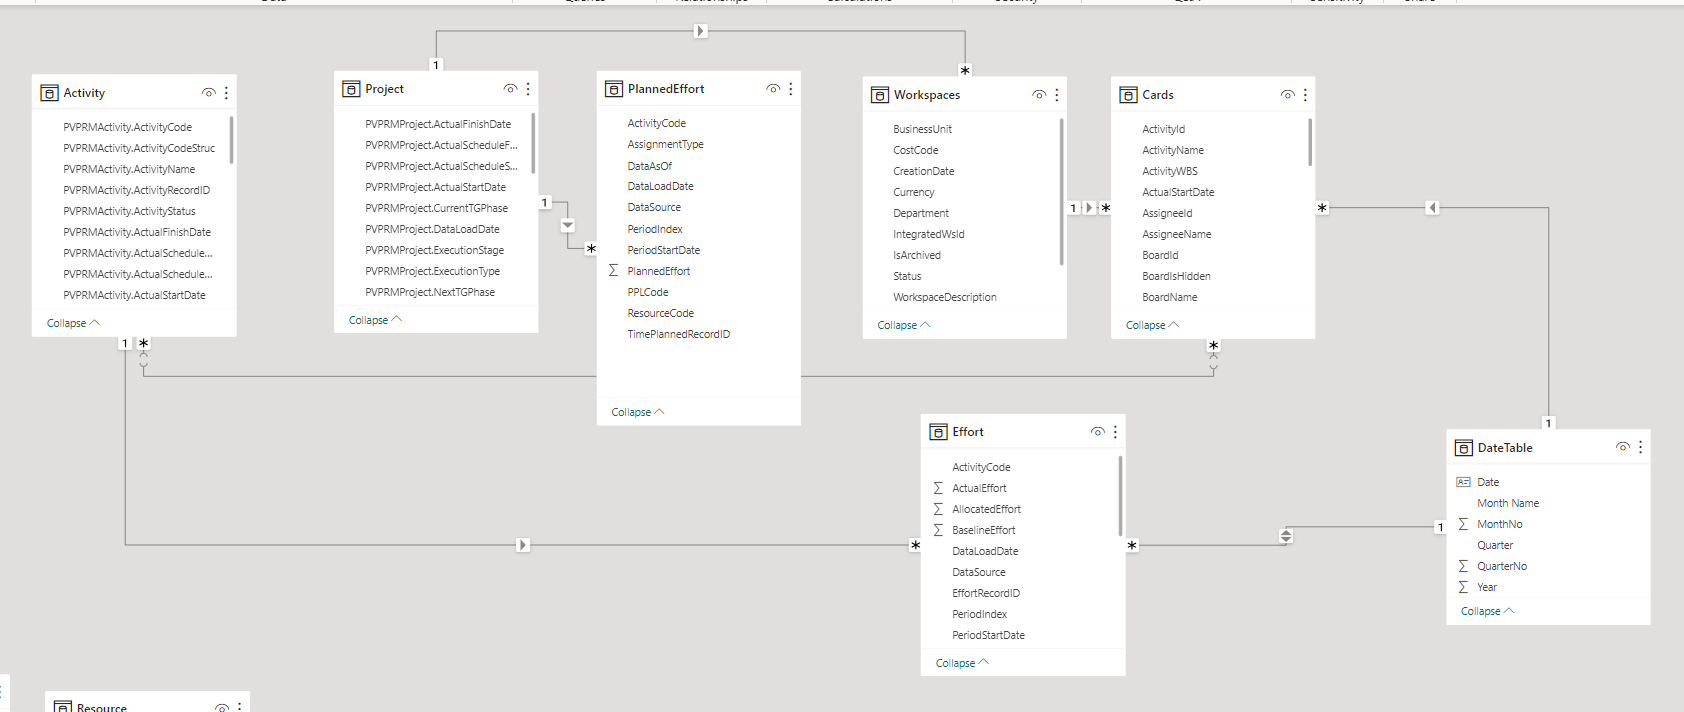
Task: Open Project table more options menu
Action: pos(528,89)
